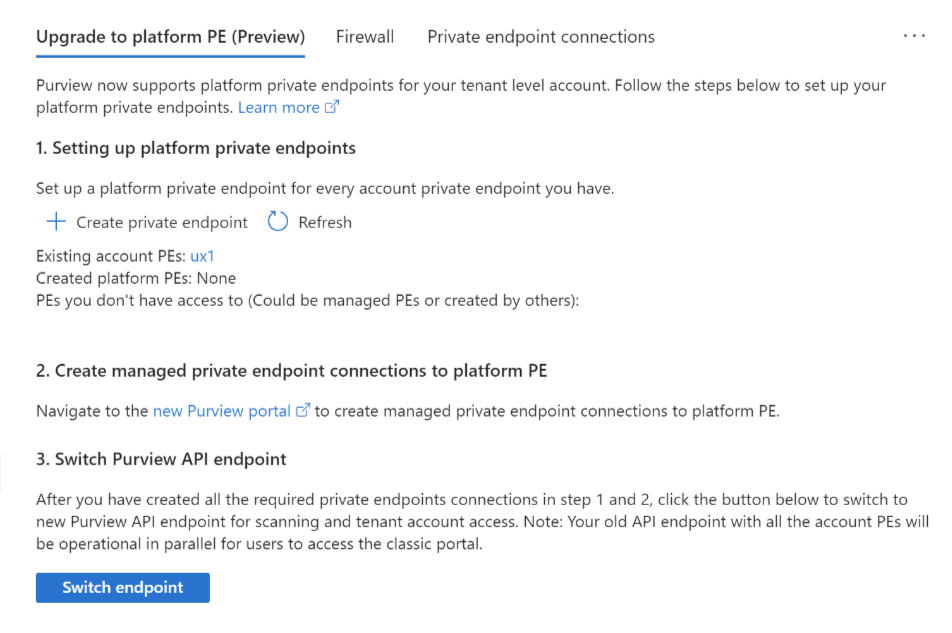The height and width of the screenshot is (633, 952).
Task: Click external-link icon beside Learn more
Action: click(x=332, y=108)
